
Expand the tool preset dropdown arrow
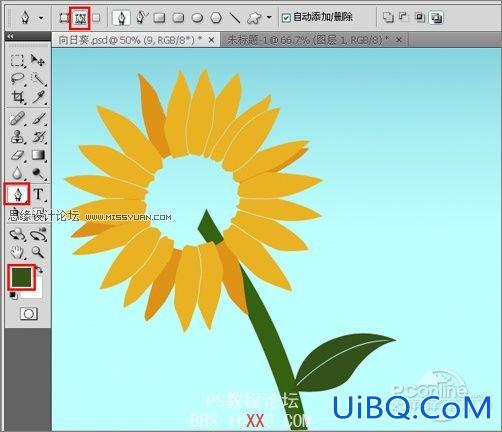tap(41, 18)
